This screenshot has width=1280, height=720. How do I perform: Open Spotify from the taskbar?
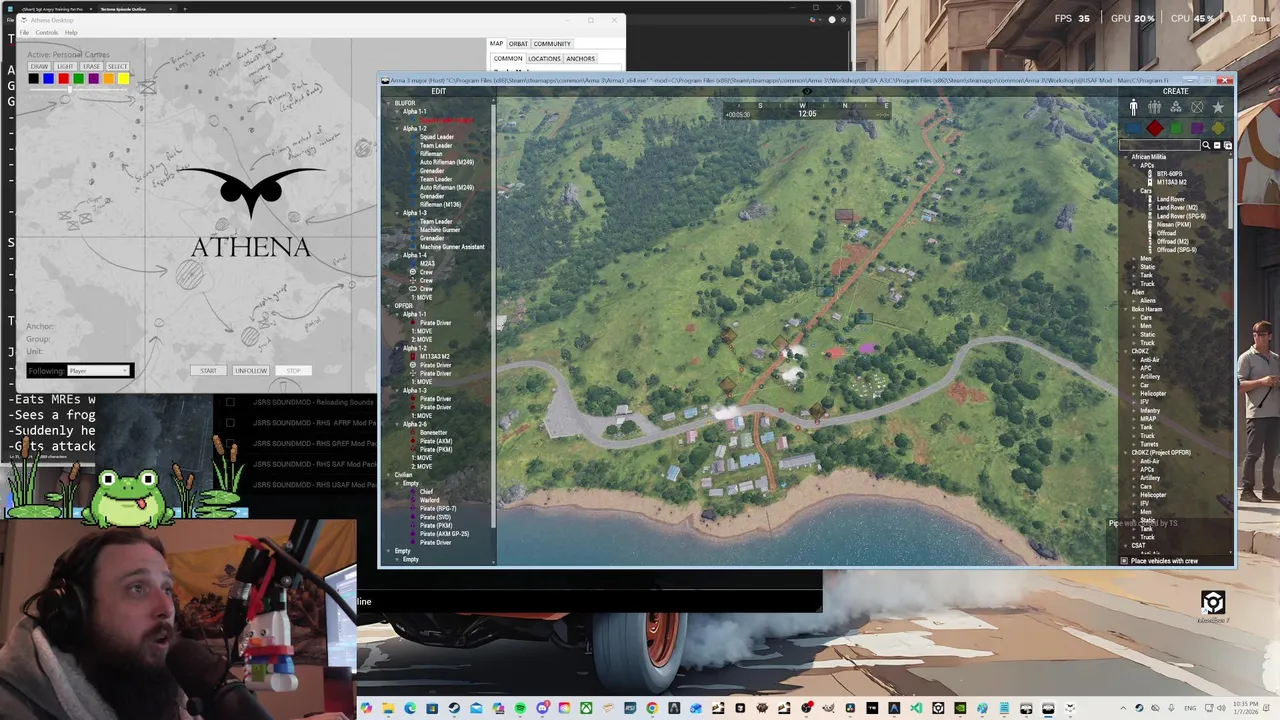click(x=520, y=708)
